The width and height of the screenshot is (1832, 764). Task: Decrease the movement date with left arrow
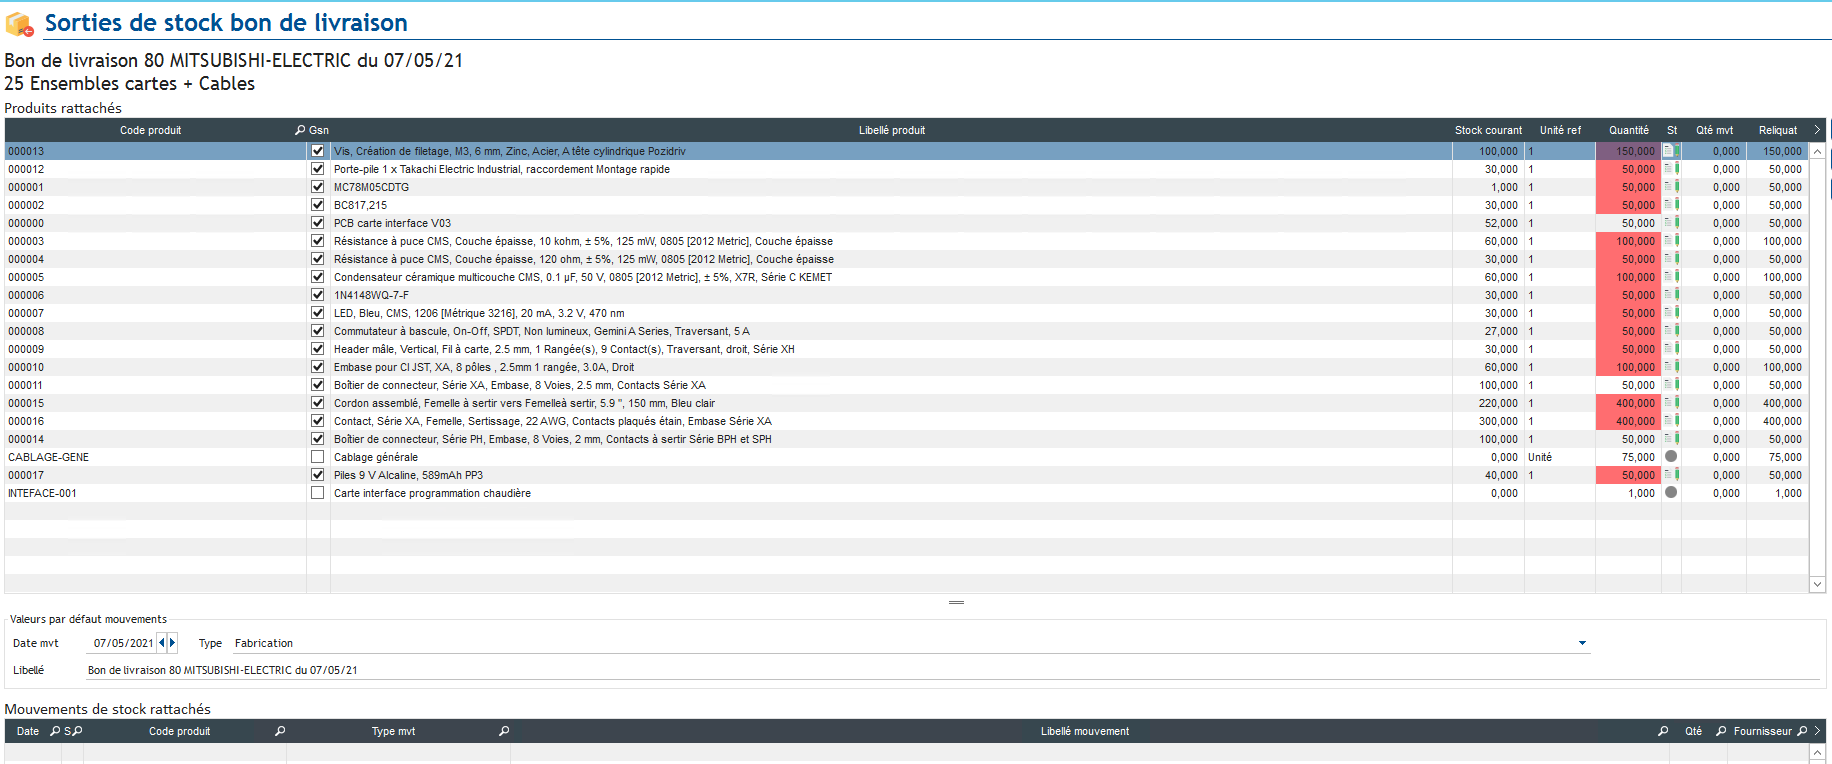tap(161, 643)
